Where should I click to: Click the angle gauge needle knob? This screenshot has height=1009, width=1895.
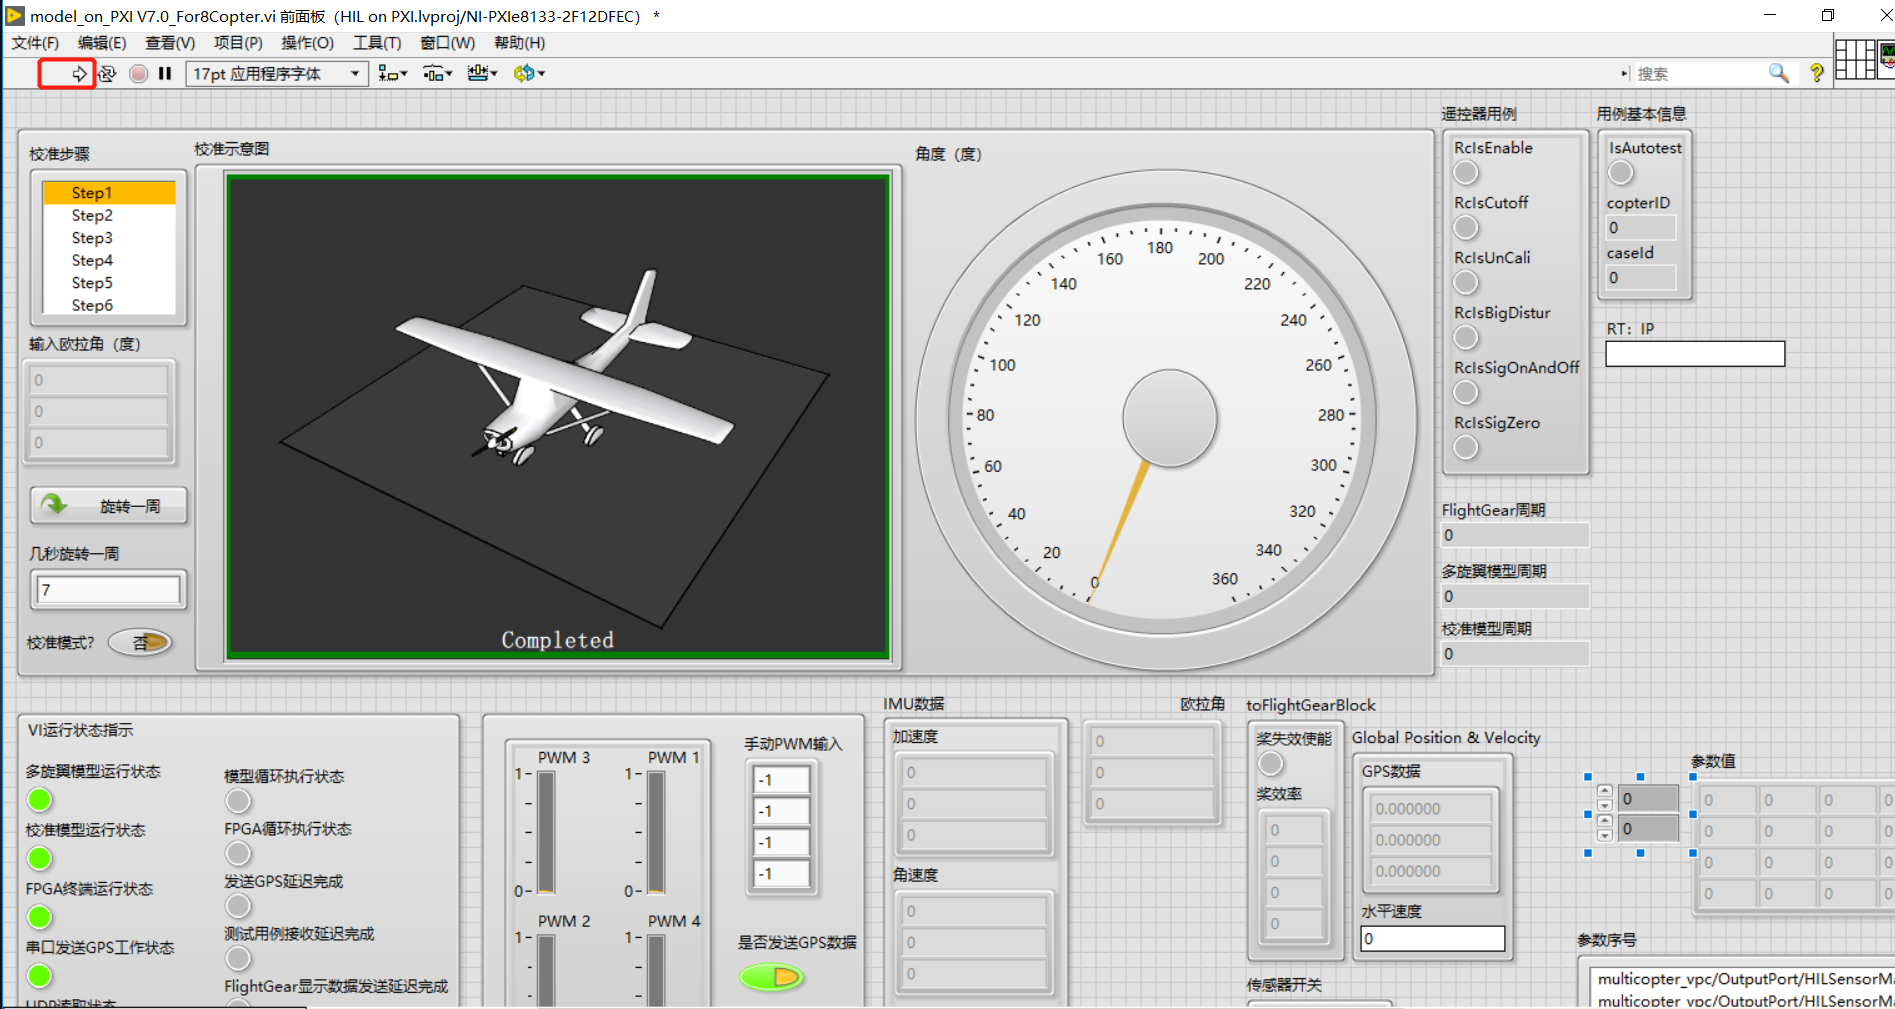pos(1169,418)
